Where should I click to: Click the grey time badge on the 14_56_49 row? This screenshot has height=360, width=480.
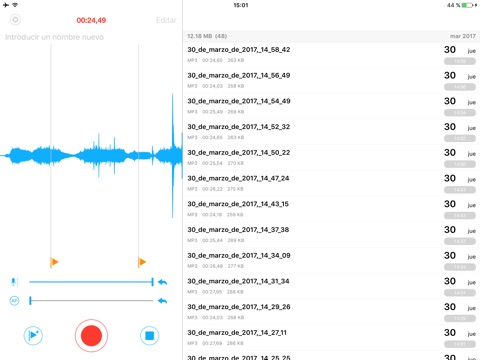pos(460,87)
